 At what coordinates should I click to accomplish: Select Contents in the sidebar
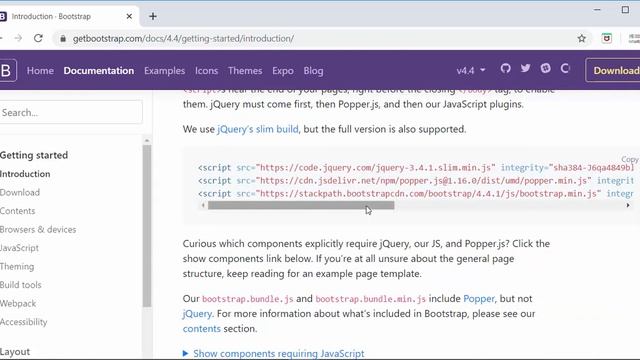coord(18,211)
